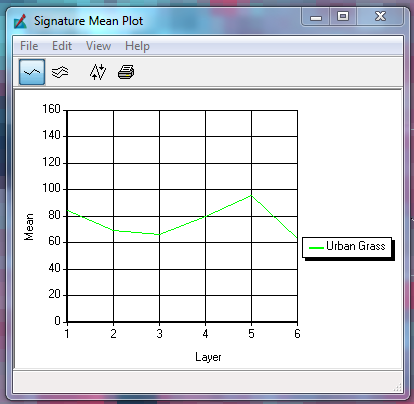Switch to the multiple signatures plot icon
414x404 pixels.
tap(60, 72)
